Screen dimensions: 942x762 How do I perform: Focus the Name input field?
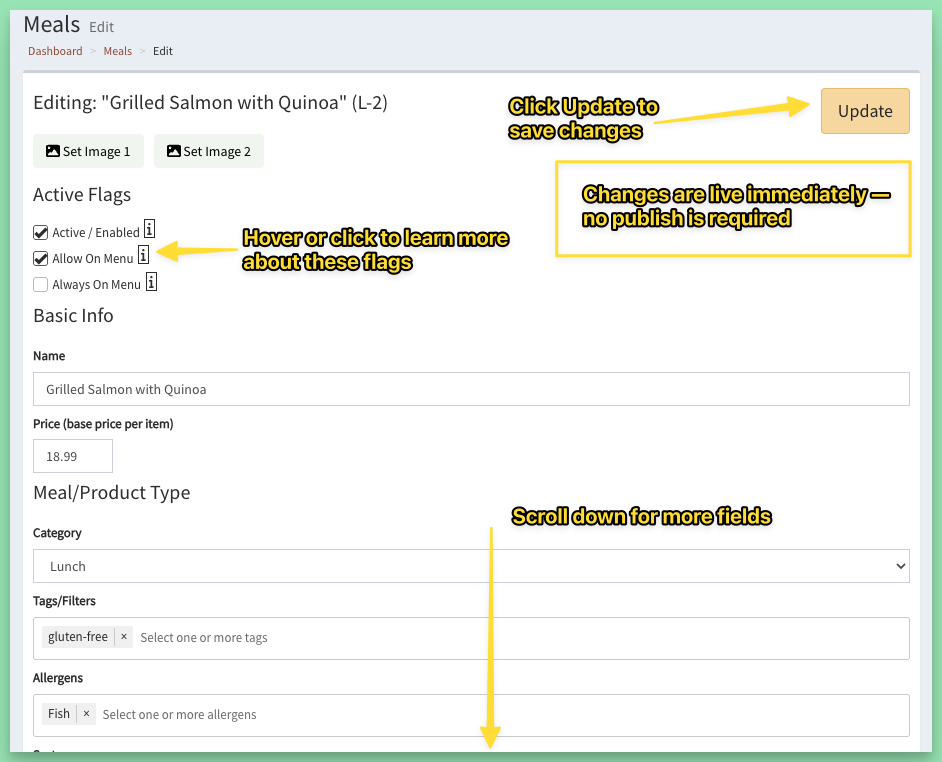coord(471,389)
